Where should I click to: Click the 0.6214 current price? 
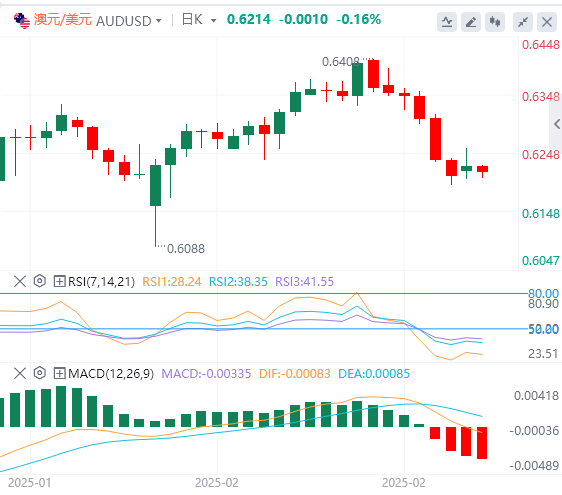click(x=249, y=19)
